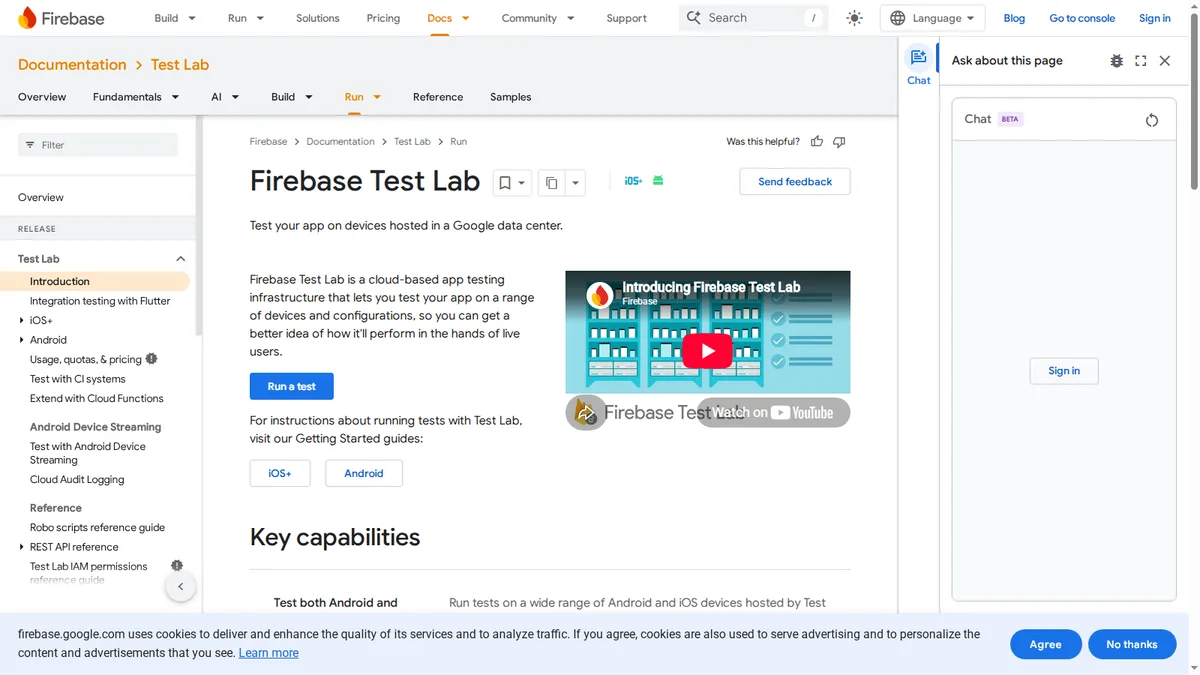The width and height of the screenshot is (1200, 675).
Task: Click the badge icon next to Usage, quotas, & pricing
Action: (x=152, y=359)
